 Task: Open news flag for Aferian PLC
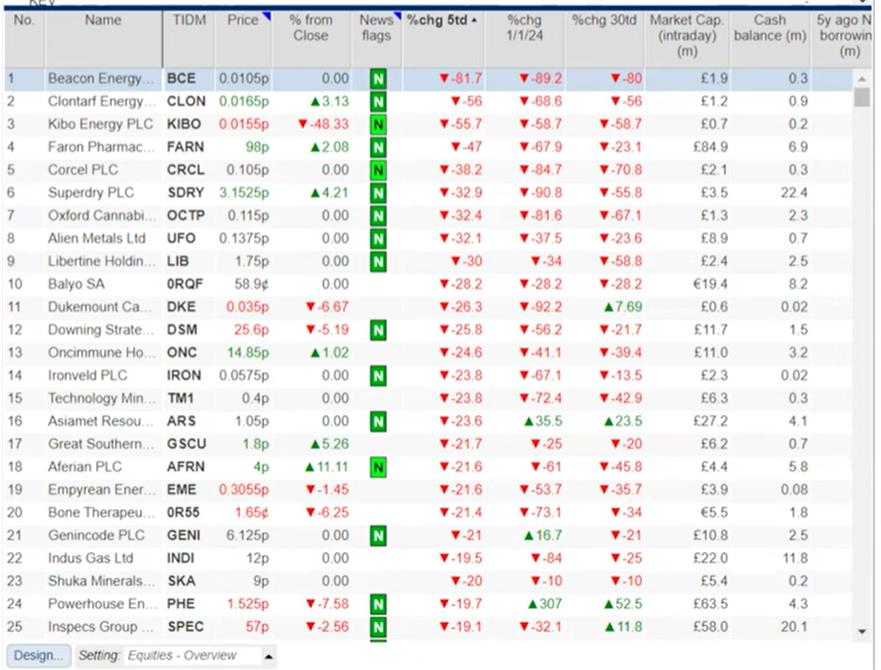378,467
